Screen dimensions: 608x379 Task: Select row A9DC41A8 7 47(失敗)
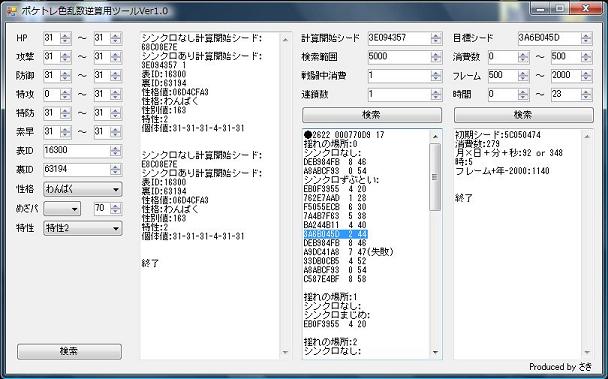tap(349, 252)
